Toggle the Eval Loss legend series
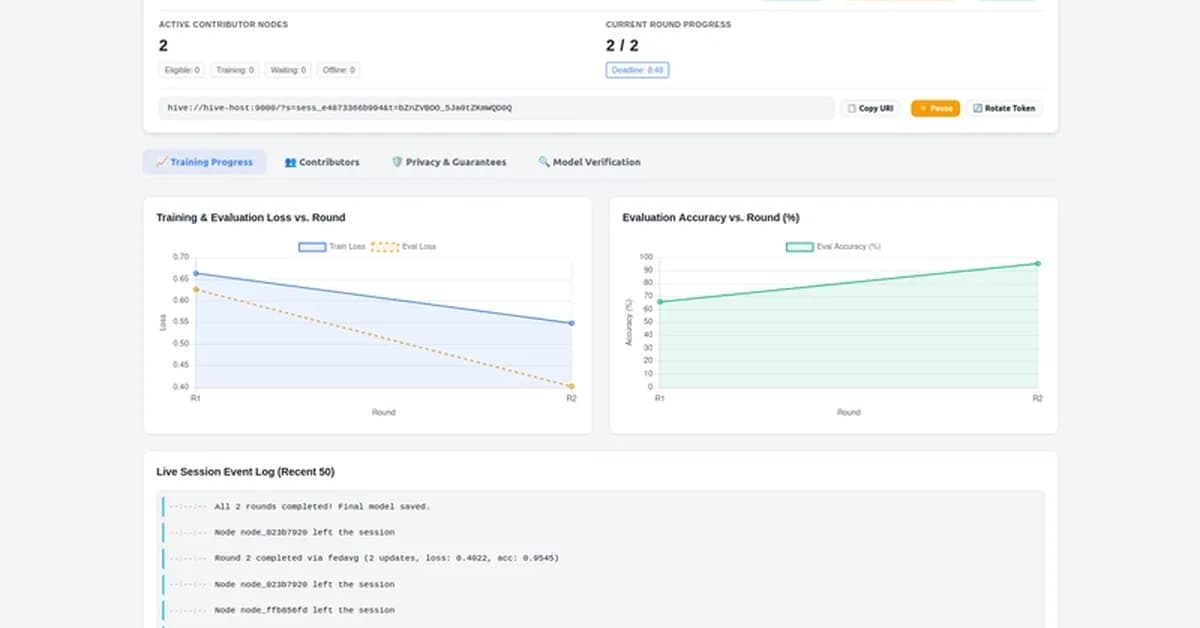Viewport: 1200px width, 628px height. coord(404,246)
